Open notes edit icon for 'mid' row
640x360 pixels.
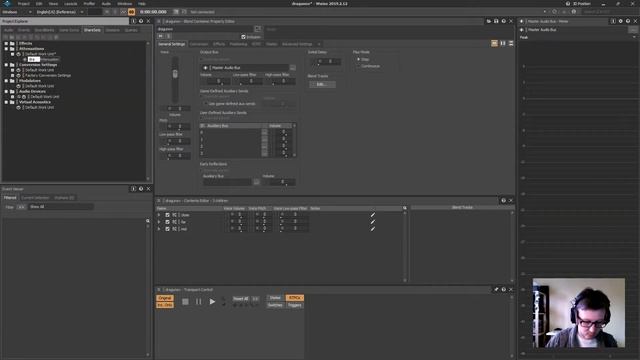[x=373, y=229]
